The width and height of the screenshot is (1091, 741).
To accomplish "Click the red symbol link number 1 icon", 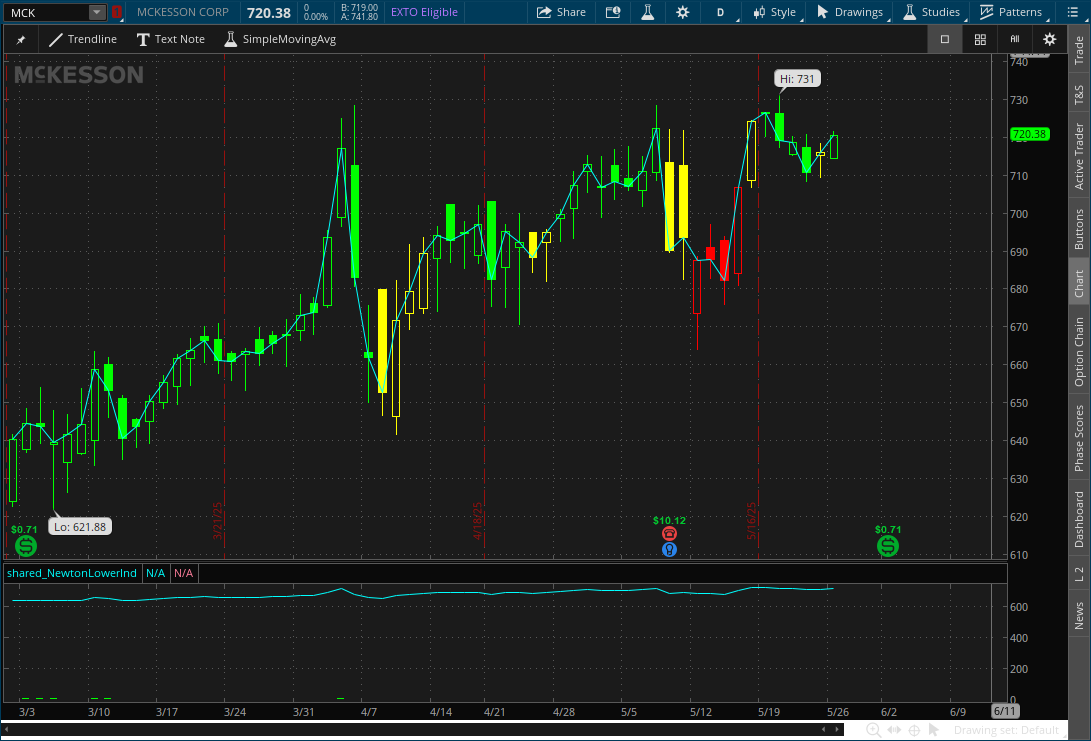I will (x=117, y=13).
